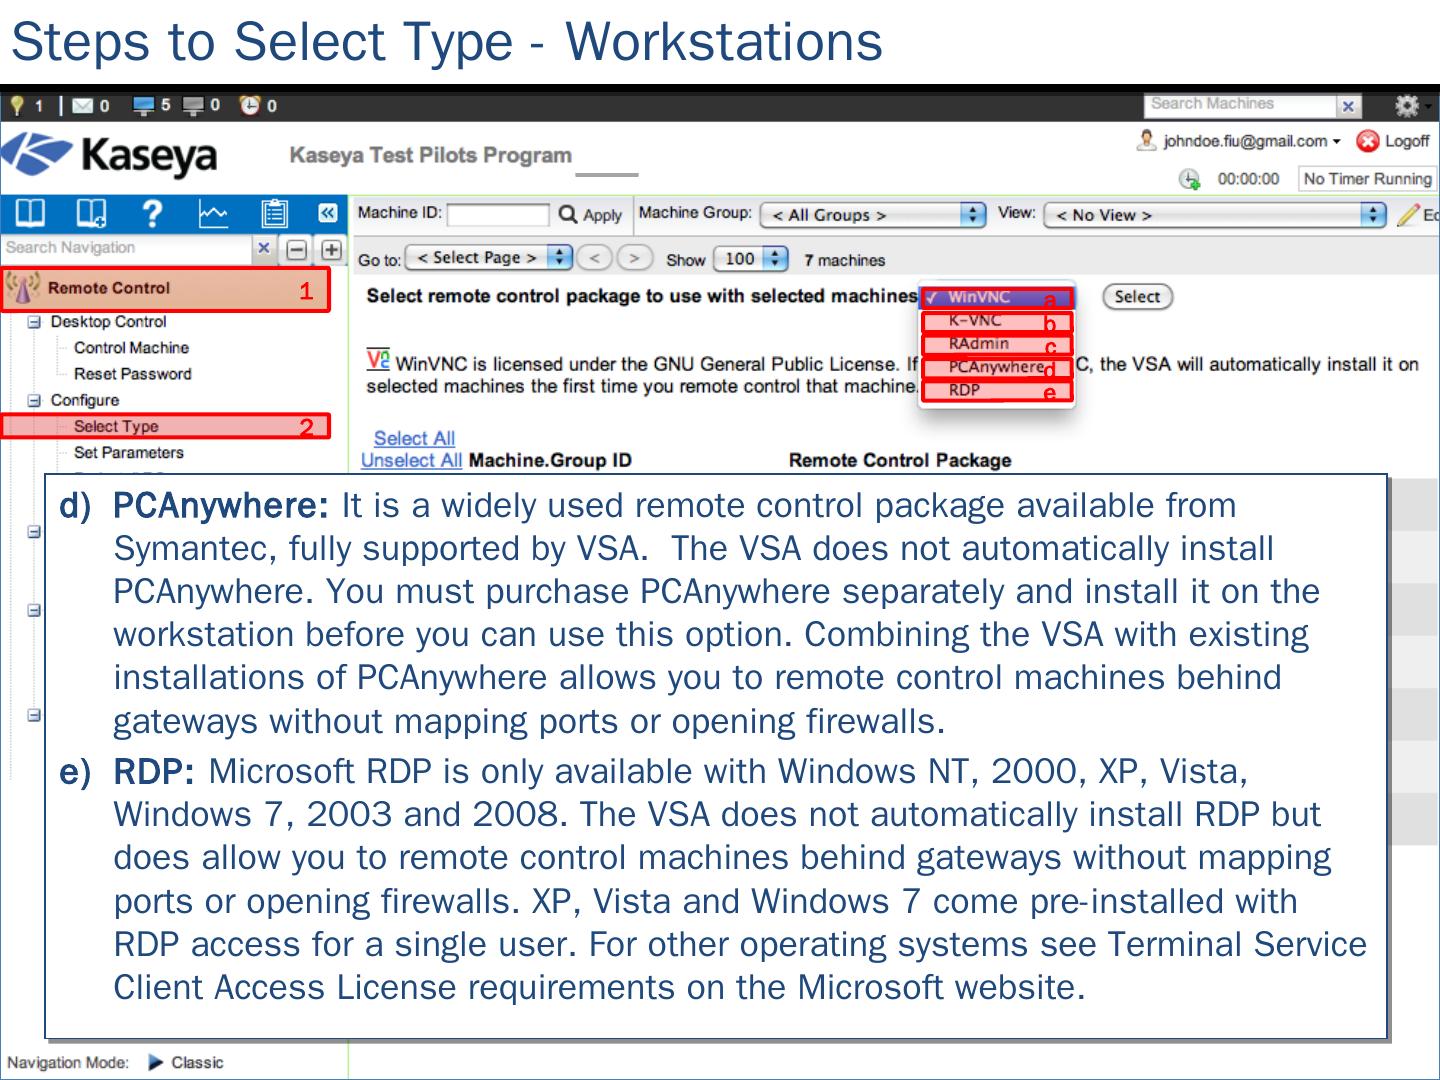
Task: Click the Select All link
Action: pos(414,438)
